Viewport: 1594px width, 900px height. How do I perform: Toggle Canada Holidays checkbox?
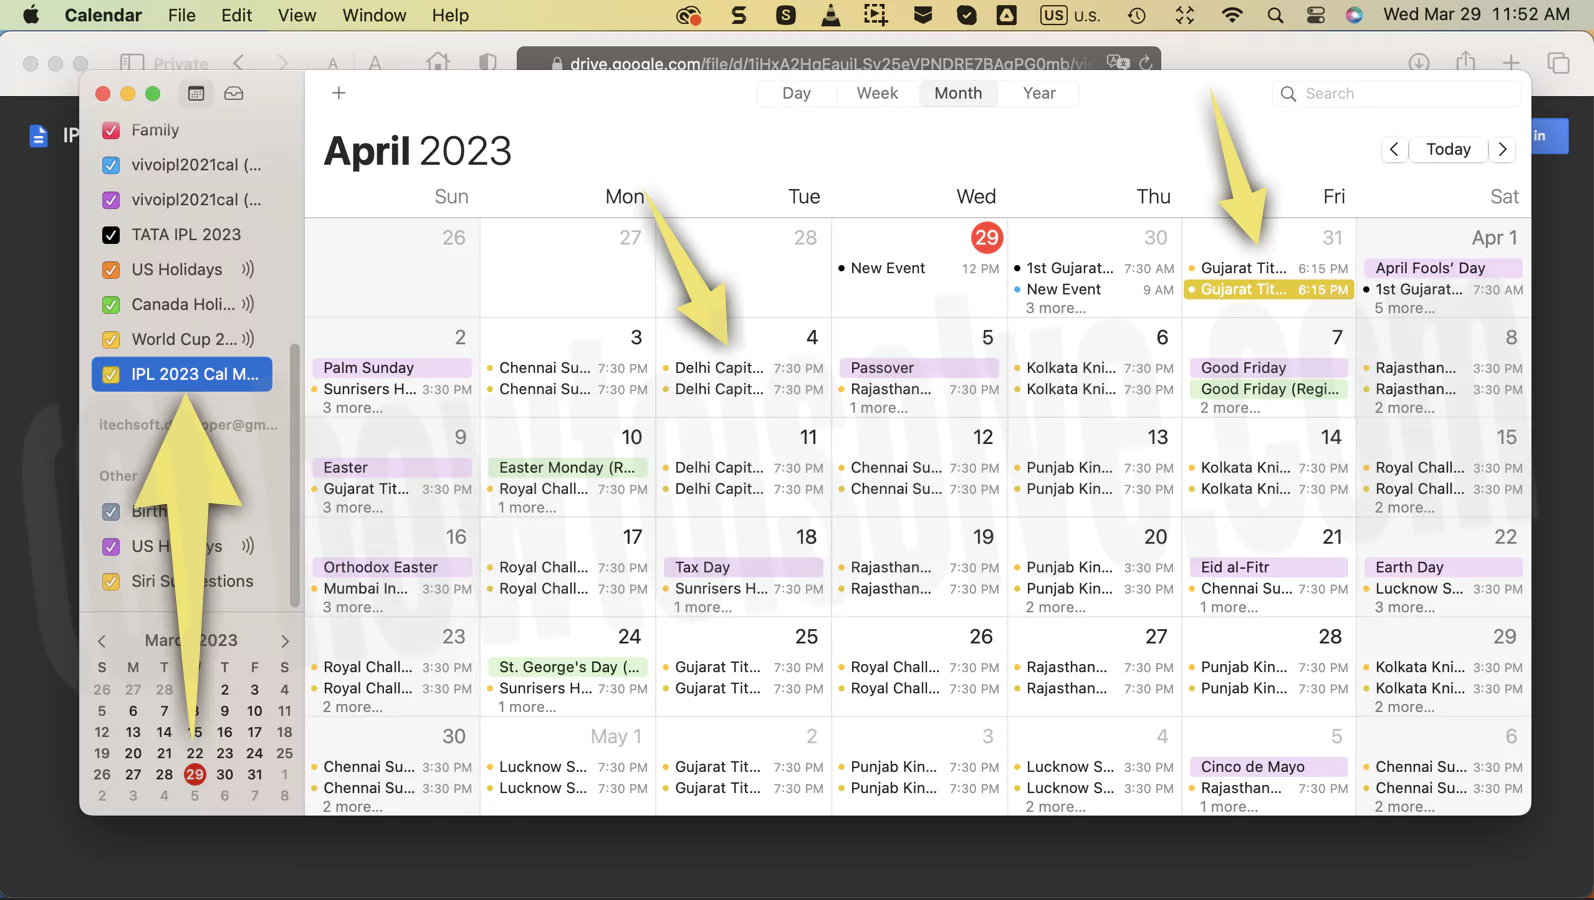point(111,305)
